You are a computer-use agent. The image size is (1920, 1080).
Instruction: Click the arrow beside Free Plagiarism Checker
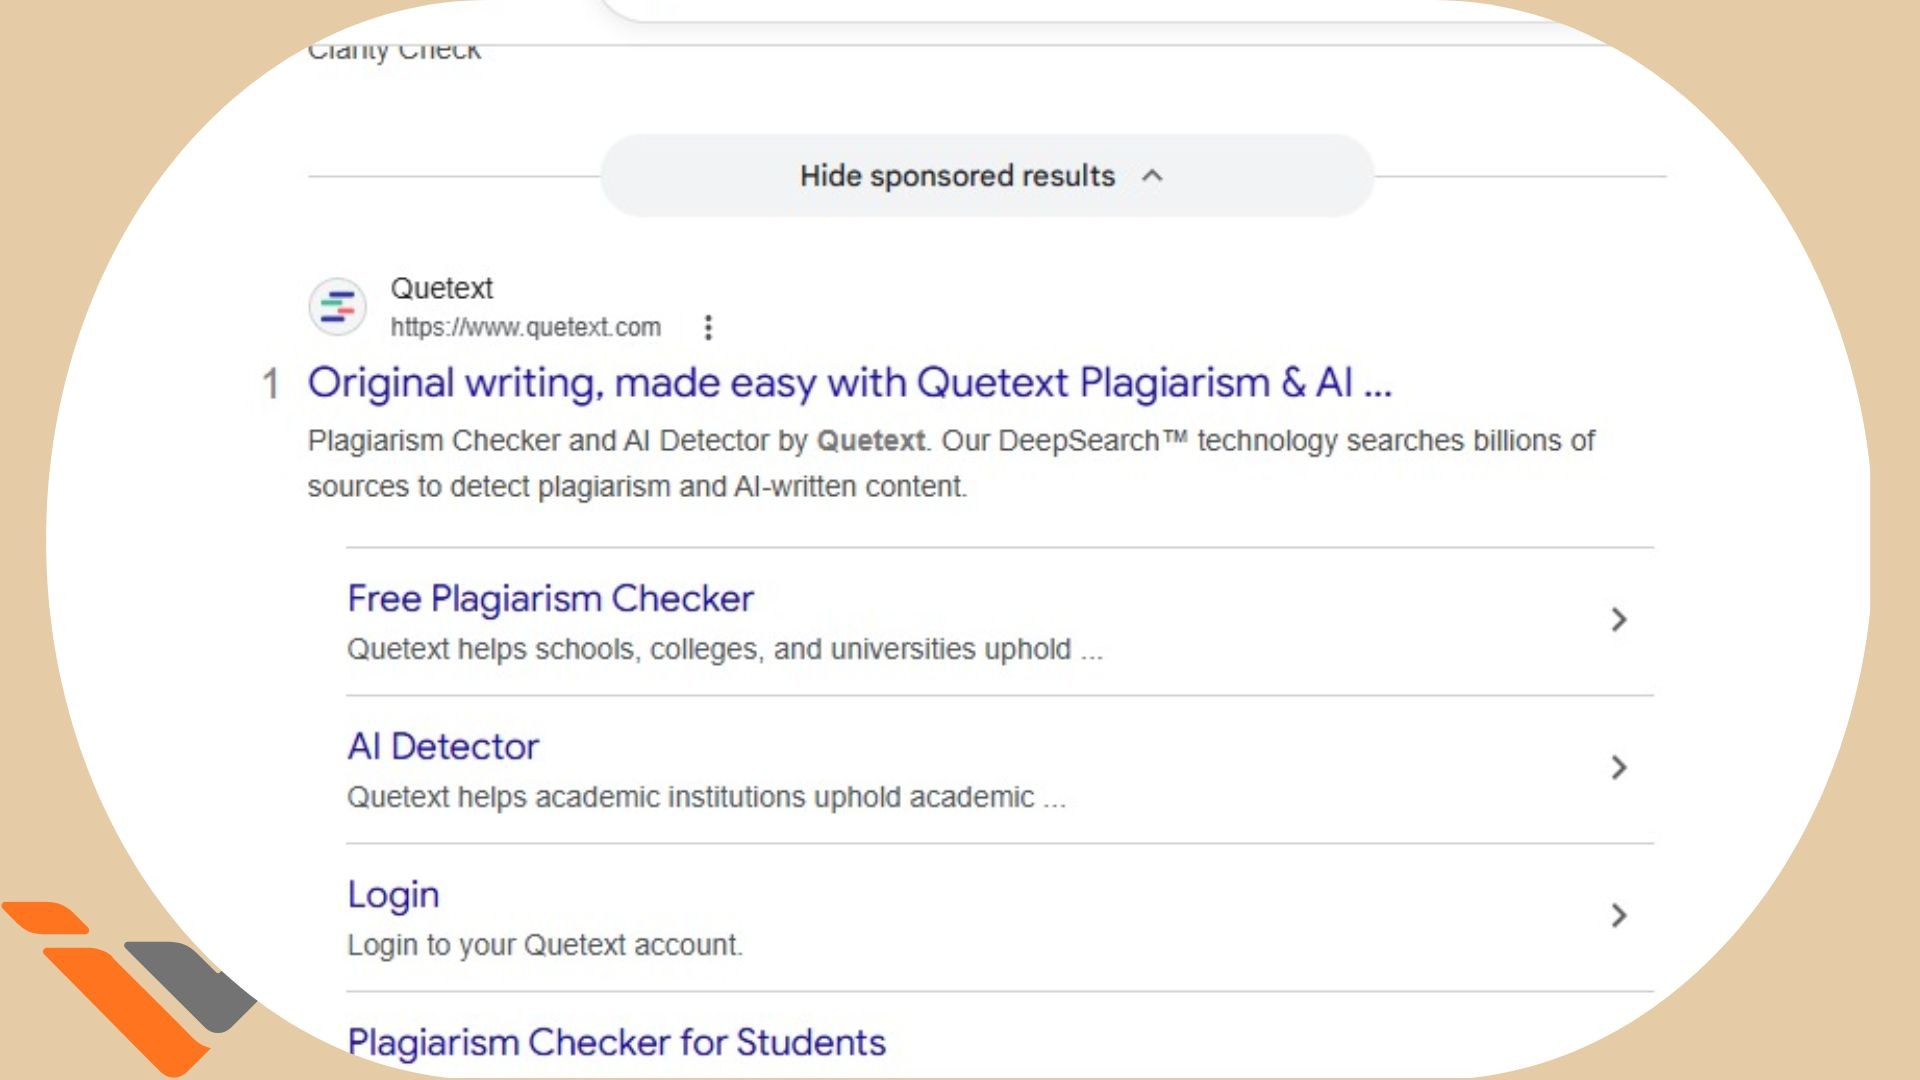coord(1618,620)
